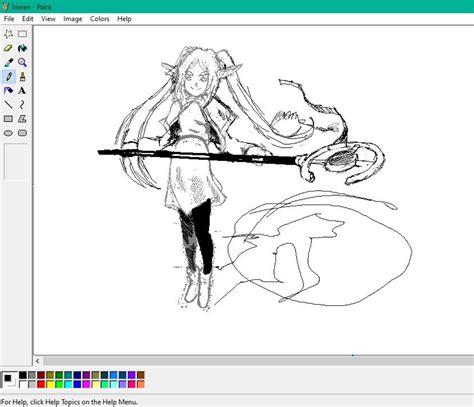Screen dimensions: 474x407
Task: Choose the Ellipse shape tool
Action: 8,133
